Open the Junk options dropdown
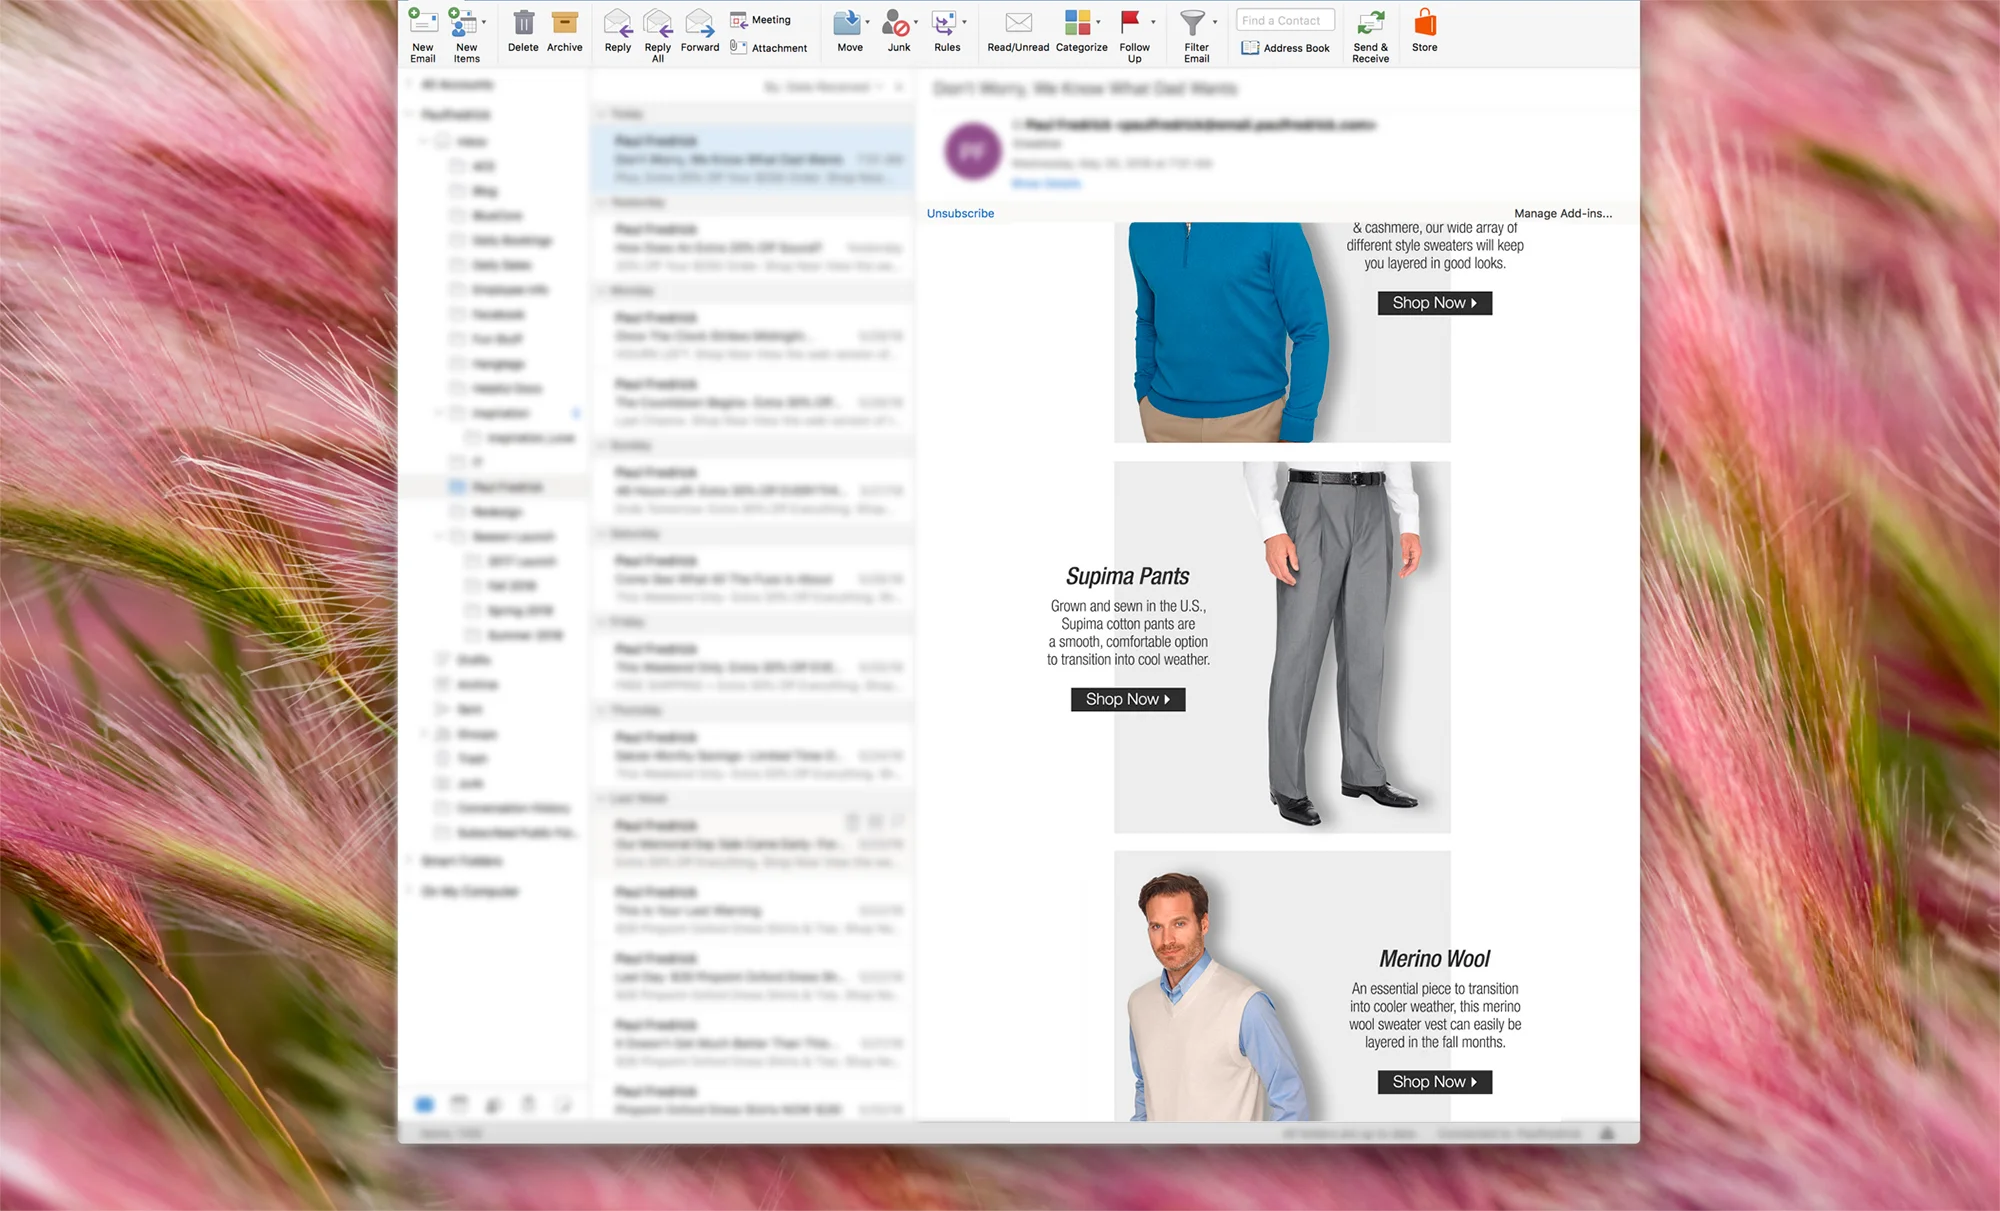This screenshot has height=1211, width=2000. (916, 22)
